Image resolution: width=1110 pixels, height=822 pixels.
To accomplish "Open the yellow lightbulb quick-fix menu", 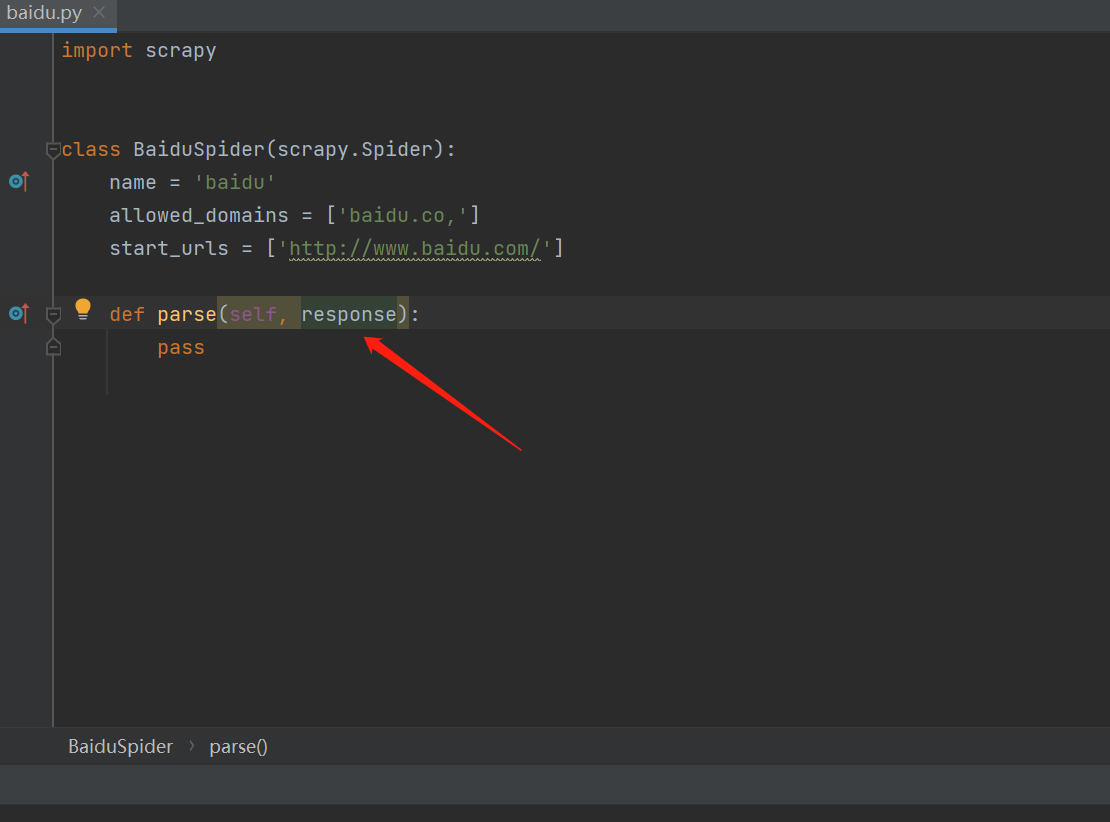I will [x=83, y=309].
